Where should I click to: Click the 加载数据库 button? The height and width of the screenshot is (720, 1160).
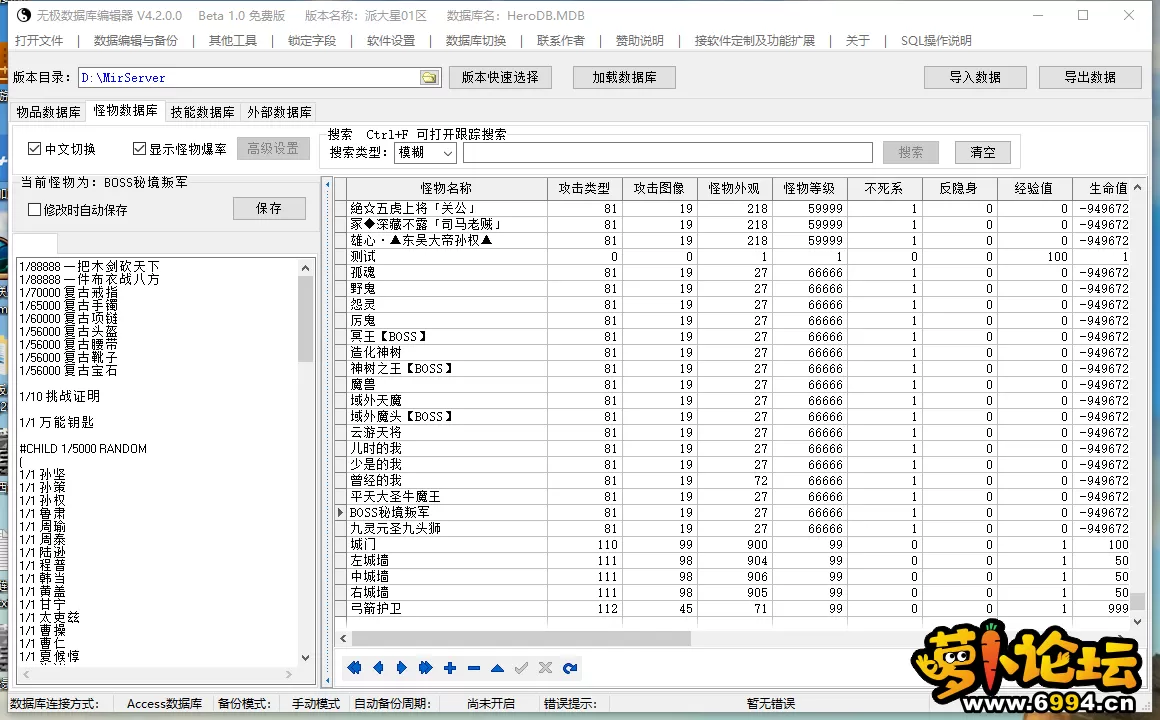pos(624,77)
